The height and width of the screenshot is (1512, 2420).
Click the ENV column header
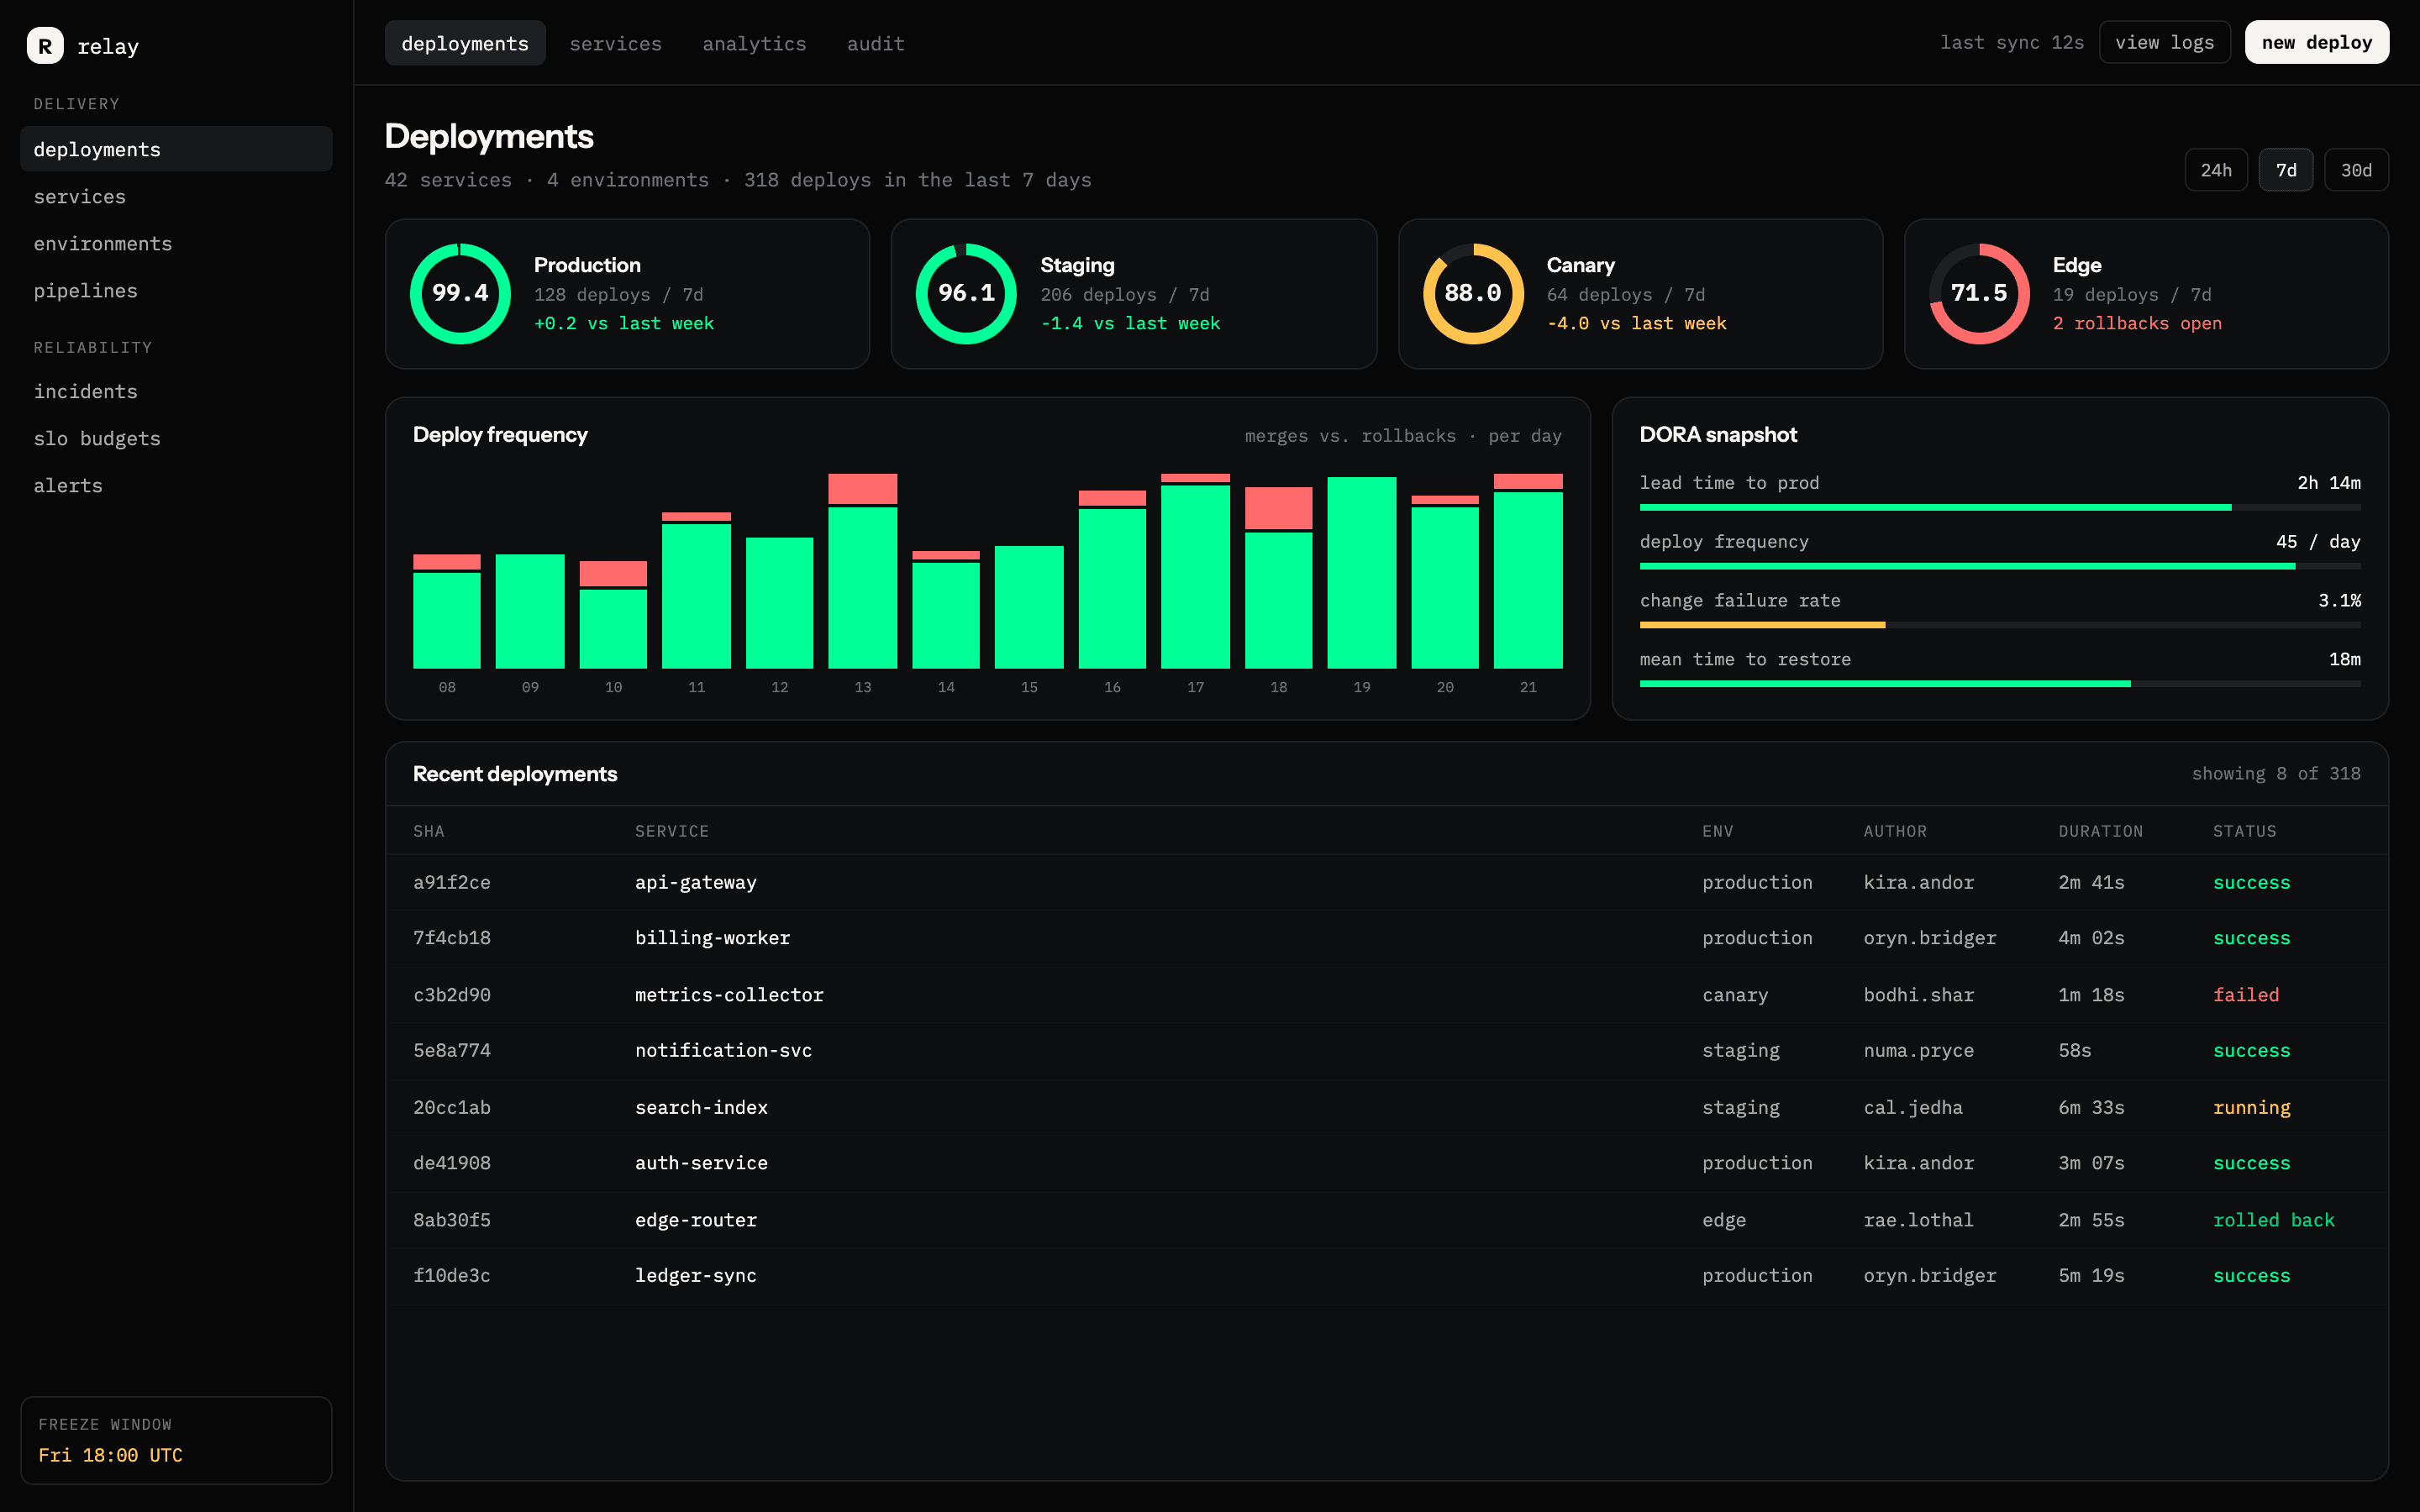pyautogui.click(x=1718, y=831)
